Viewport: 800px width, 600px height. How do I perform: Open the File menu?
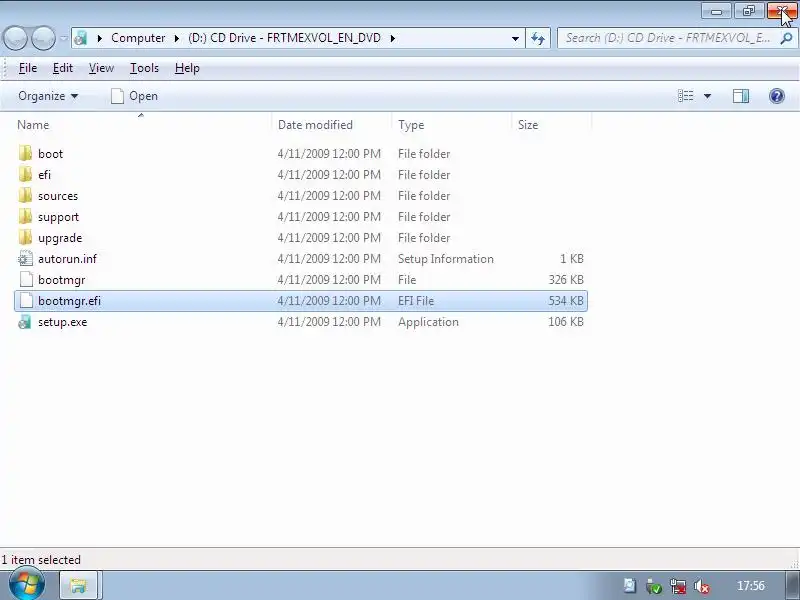[28, 68]
